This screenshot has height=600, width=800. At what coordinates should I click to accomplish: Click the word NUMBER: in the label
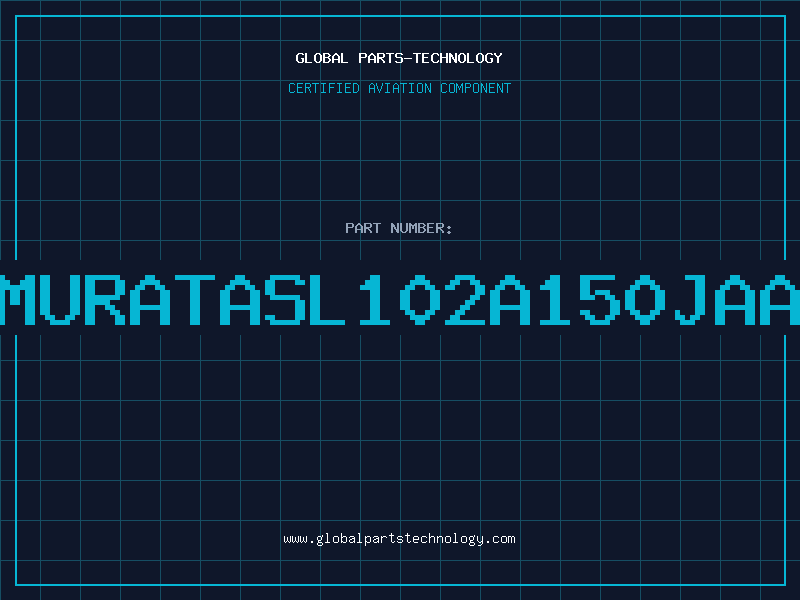(x=421, y=228)
